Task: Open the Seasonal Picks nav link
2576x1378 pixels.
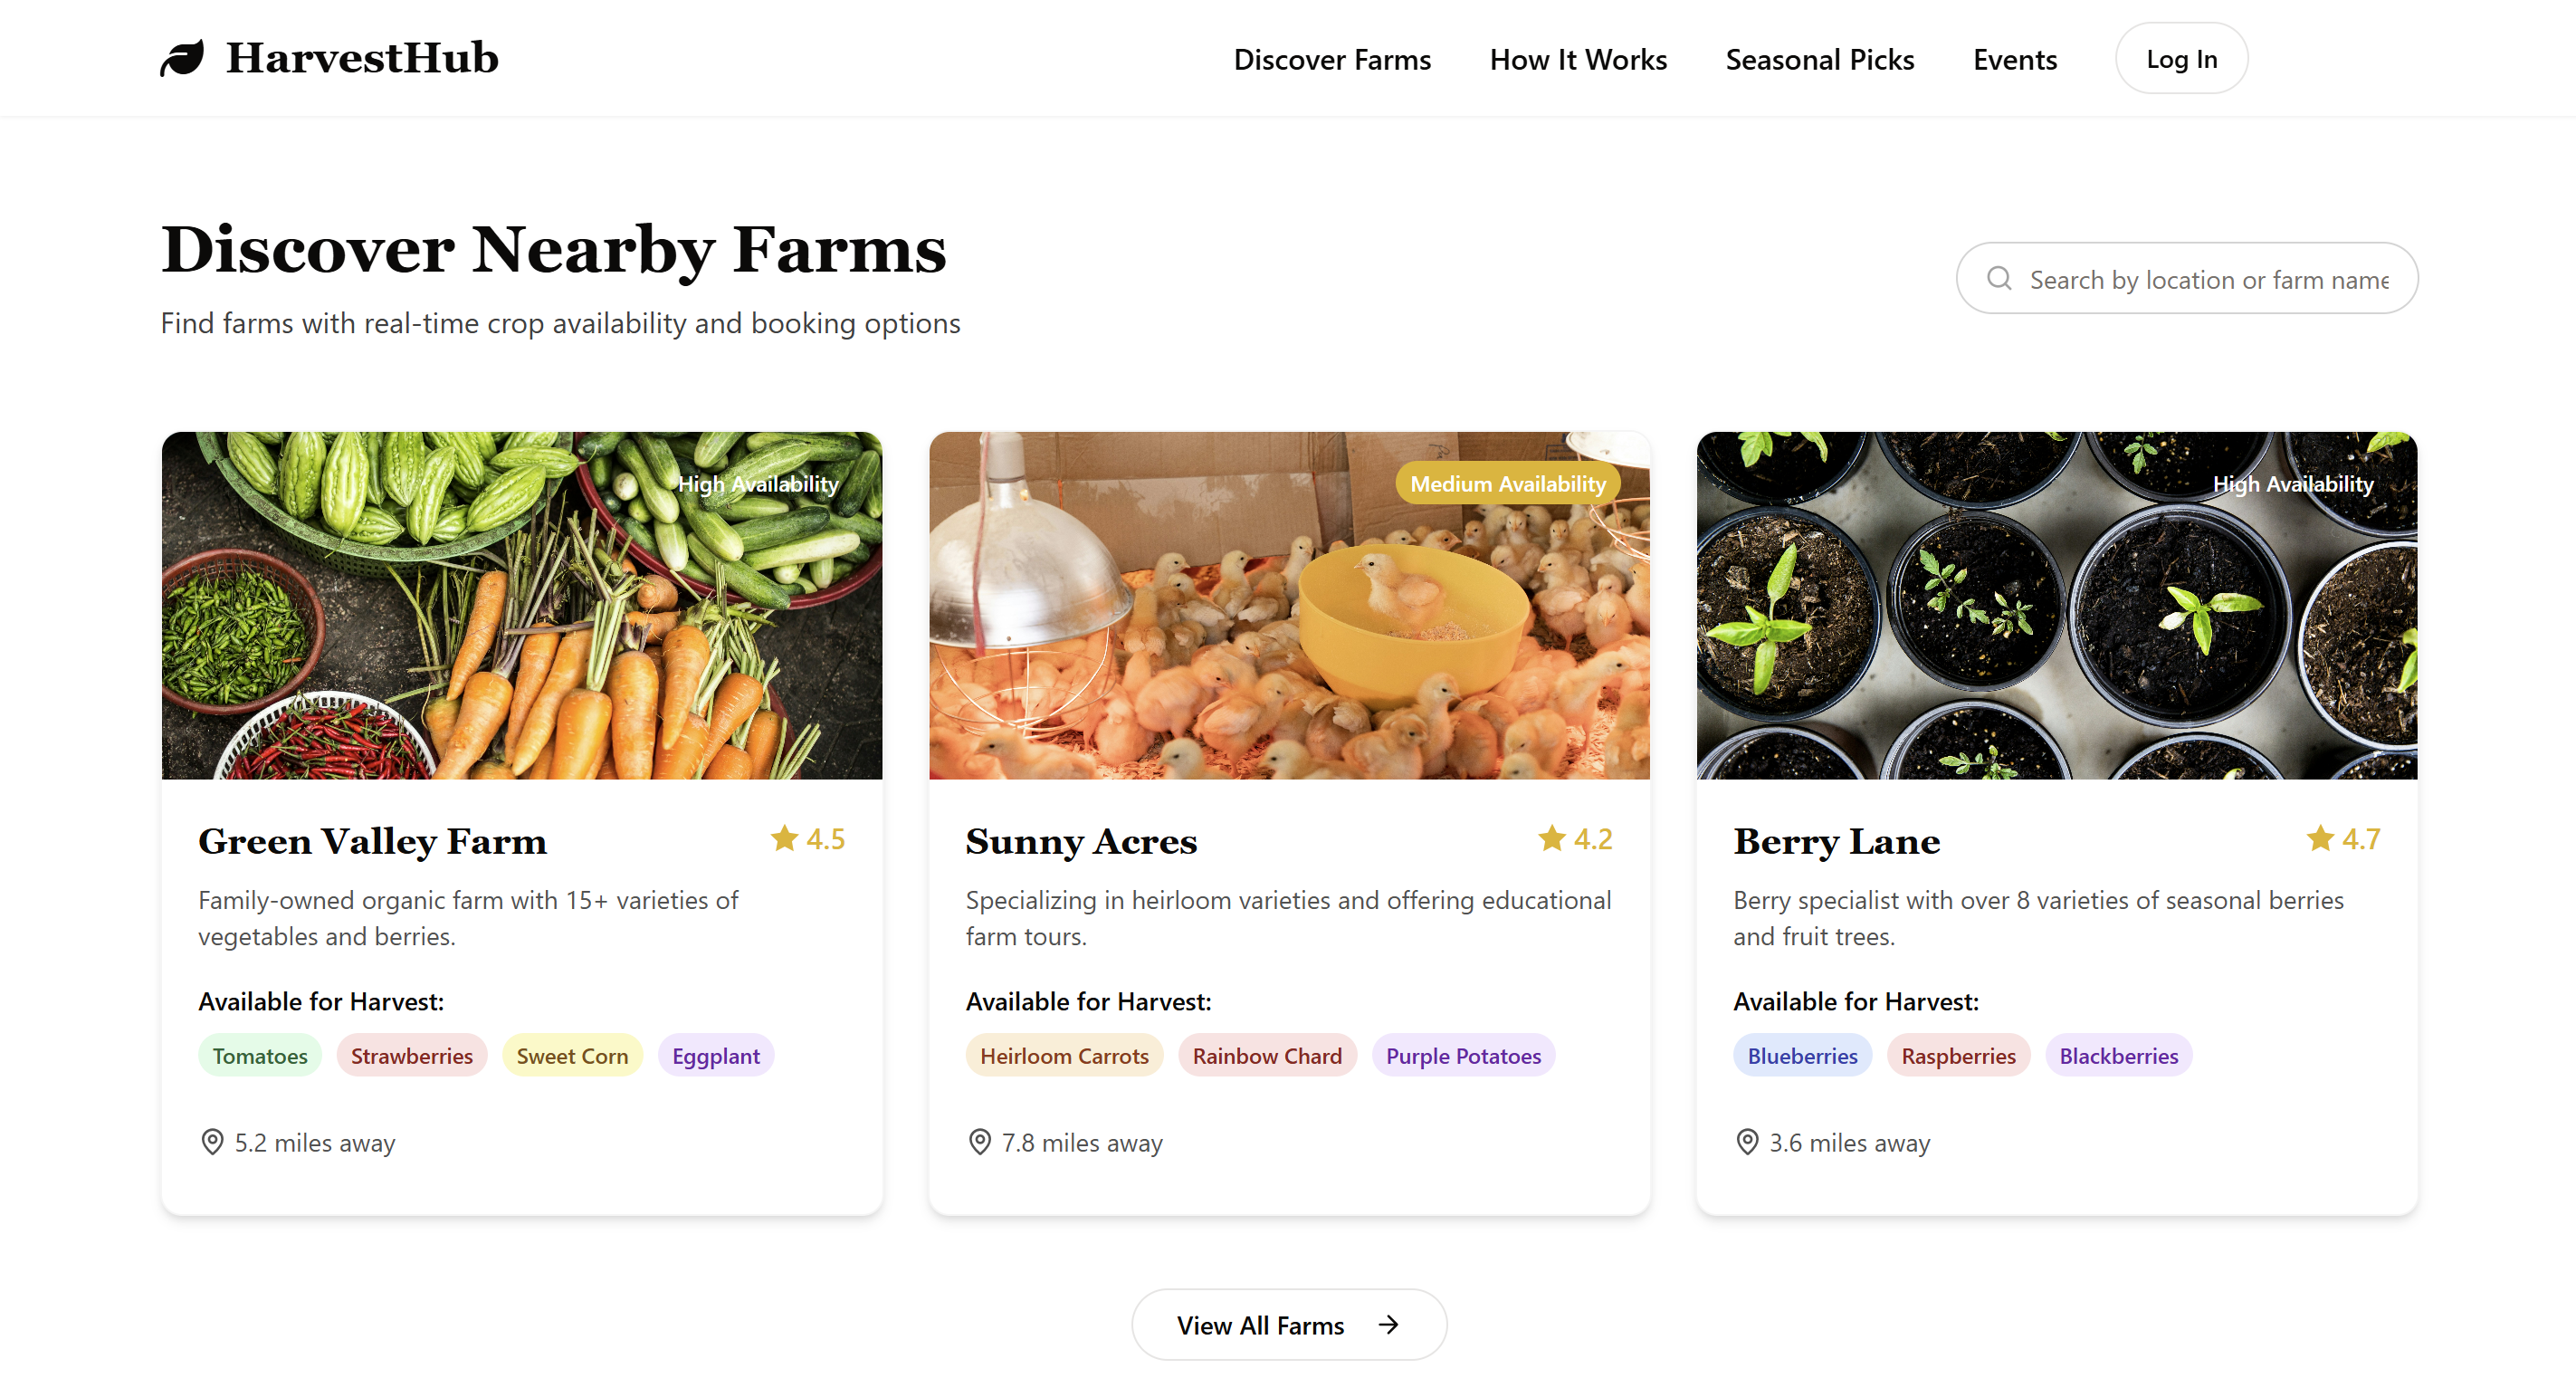Action: click(x=1819, y=60)
